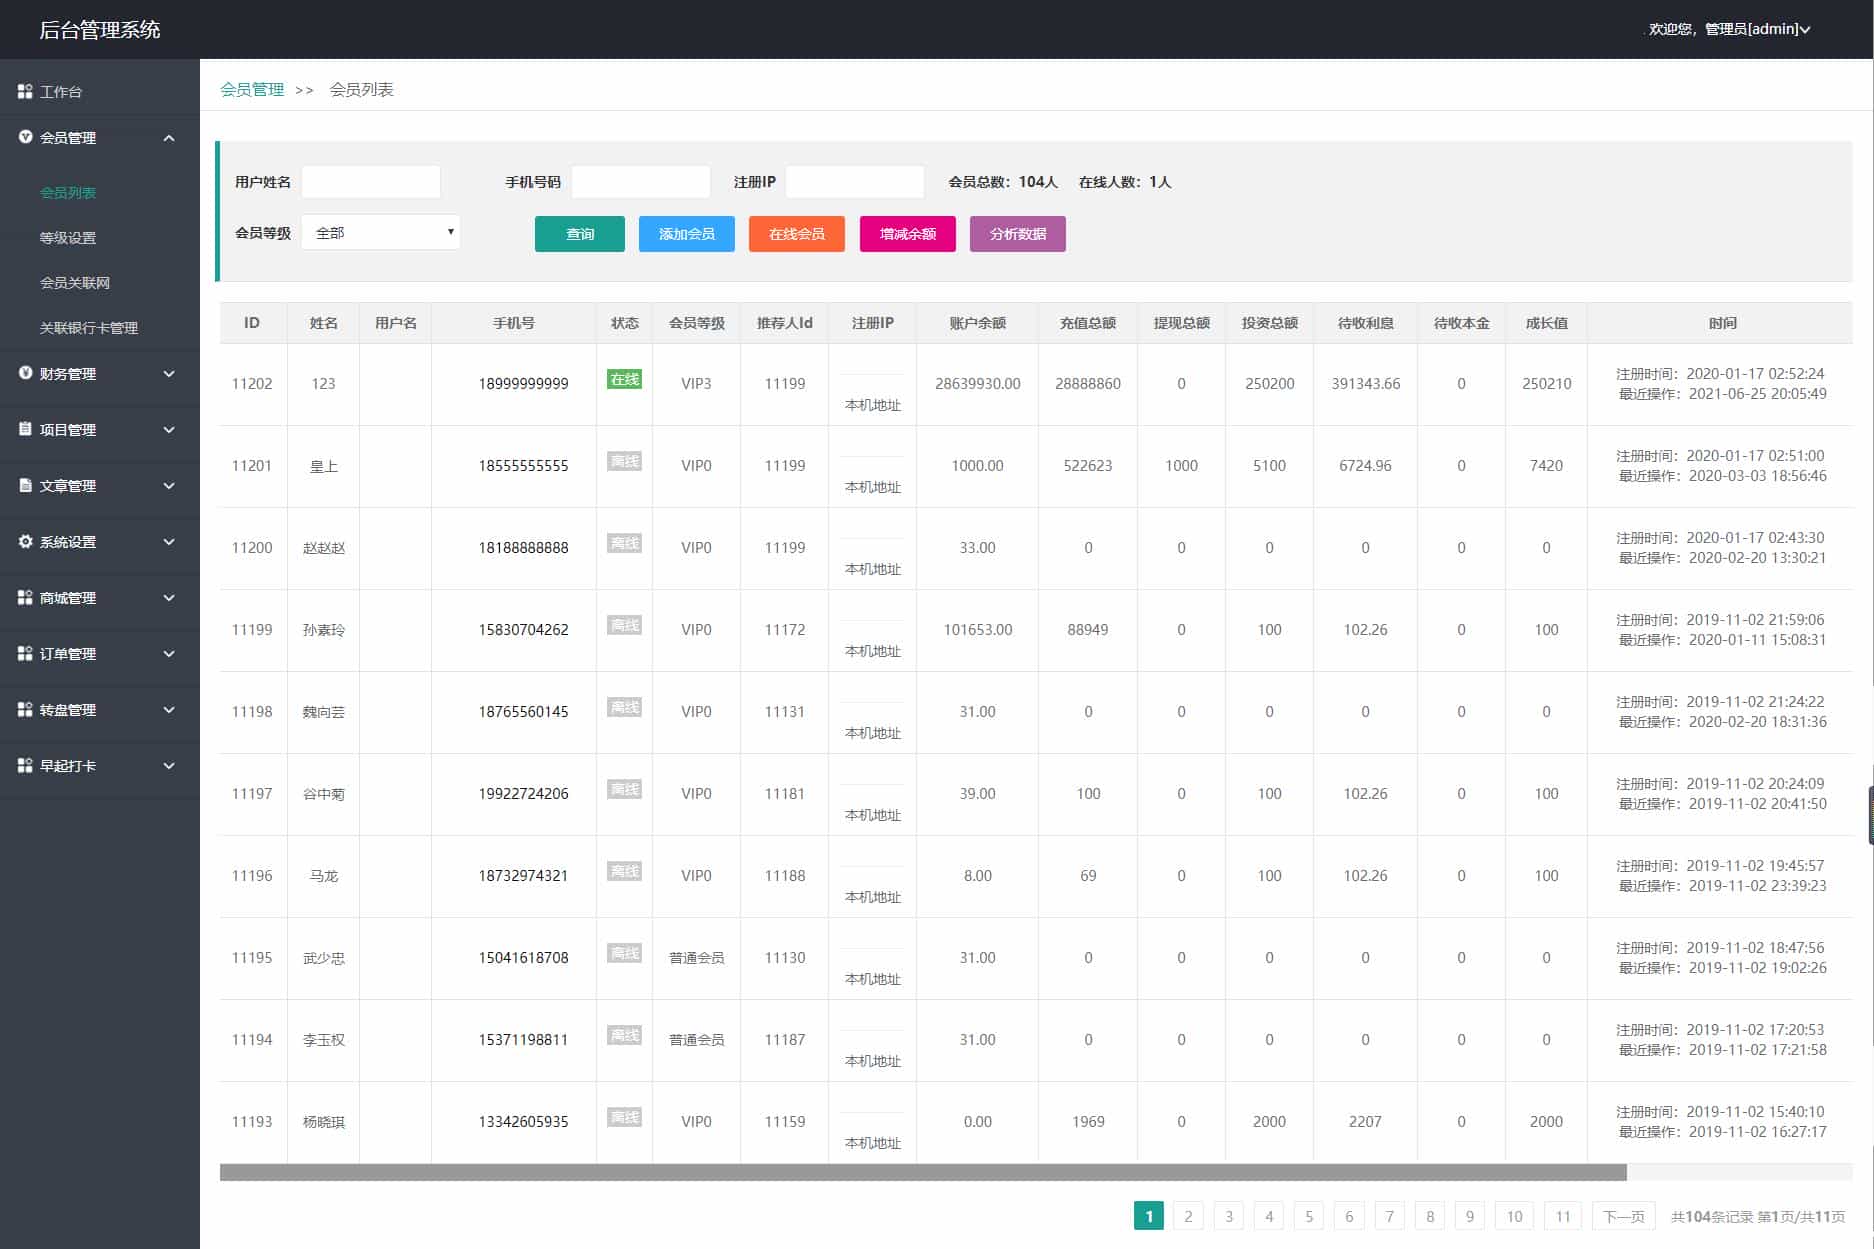Collapse the 会员管理 menu chevron
Viewport: 1874px width, 1249px height.
click(169, 138)
